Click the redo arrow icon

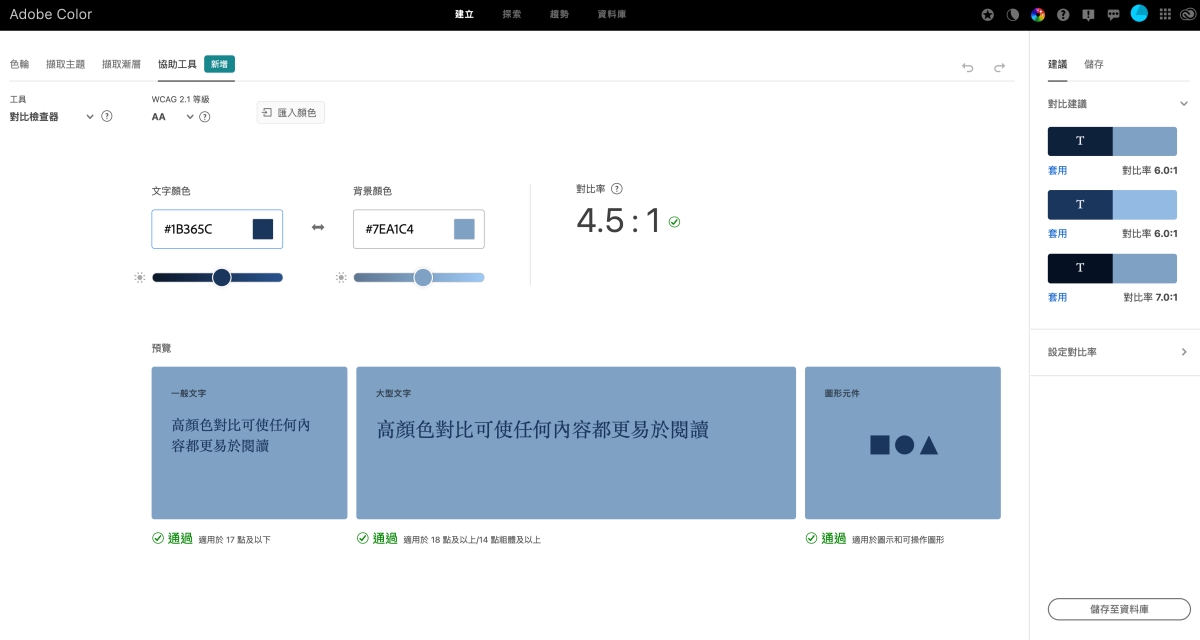tap(999, 67)
